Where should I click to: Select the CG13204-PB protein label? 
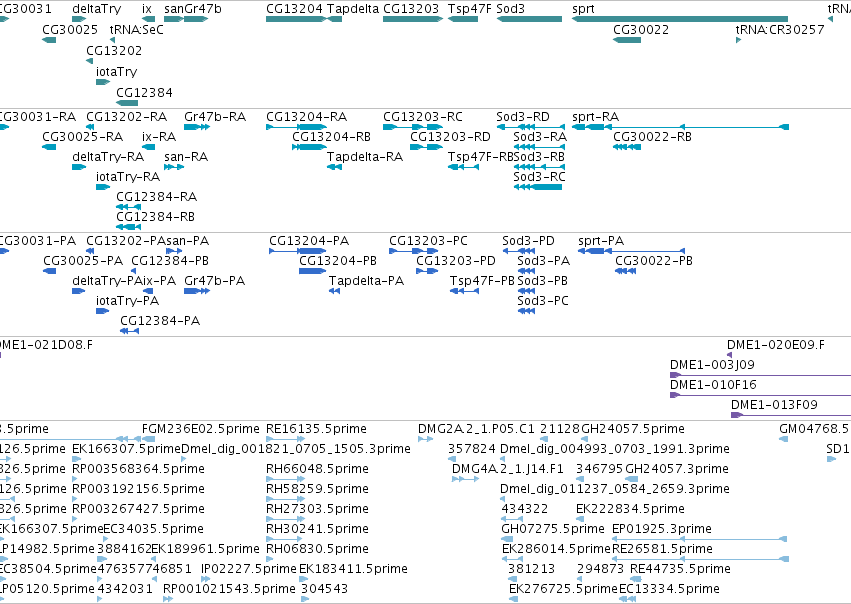(x=338, y=261)
